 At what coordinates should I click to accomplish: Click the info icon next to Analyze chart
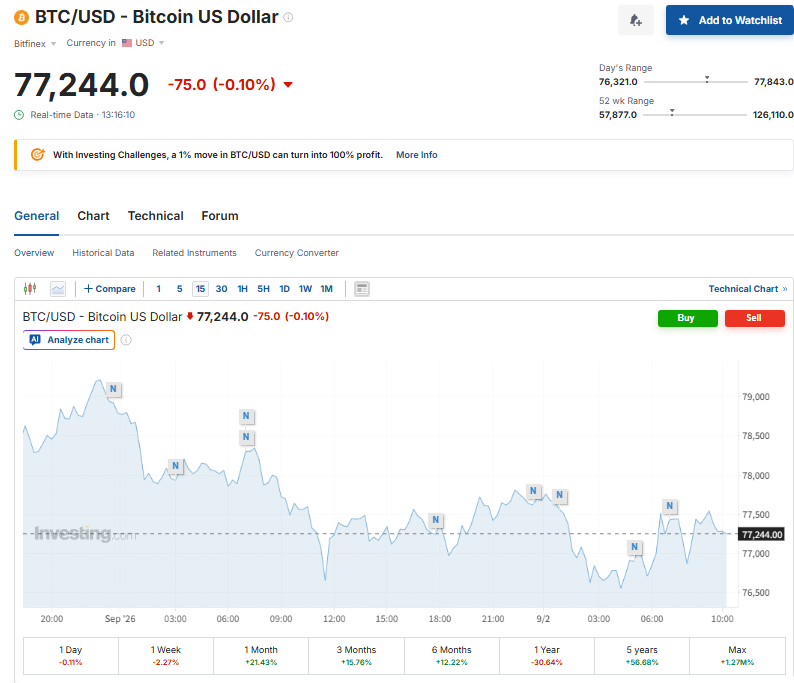(126, 340)
